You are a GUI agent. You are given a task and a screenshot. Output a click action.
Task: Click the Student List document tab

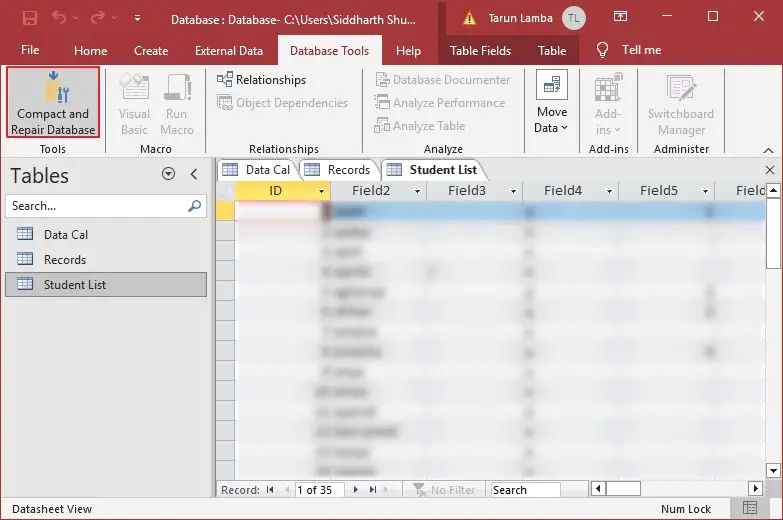(433, 170)
